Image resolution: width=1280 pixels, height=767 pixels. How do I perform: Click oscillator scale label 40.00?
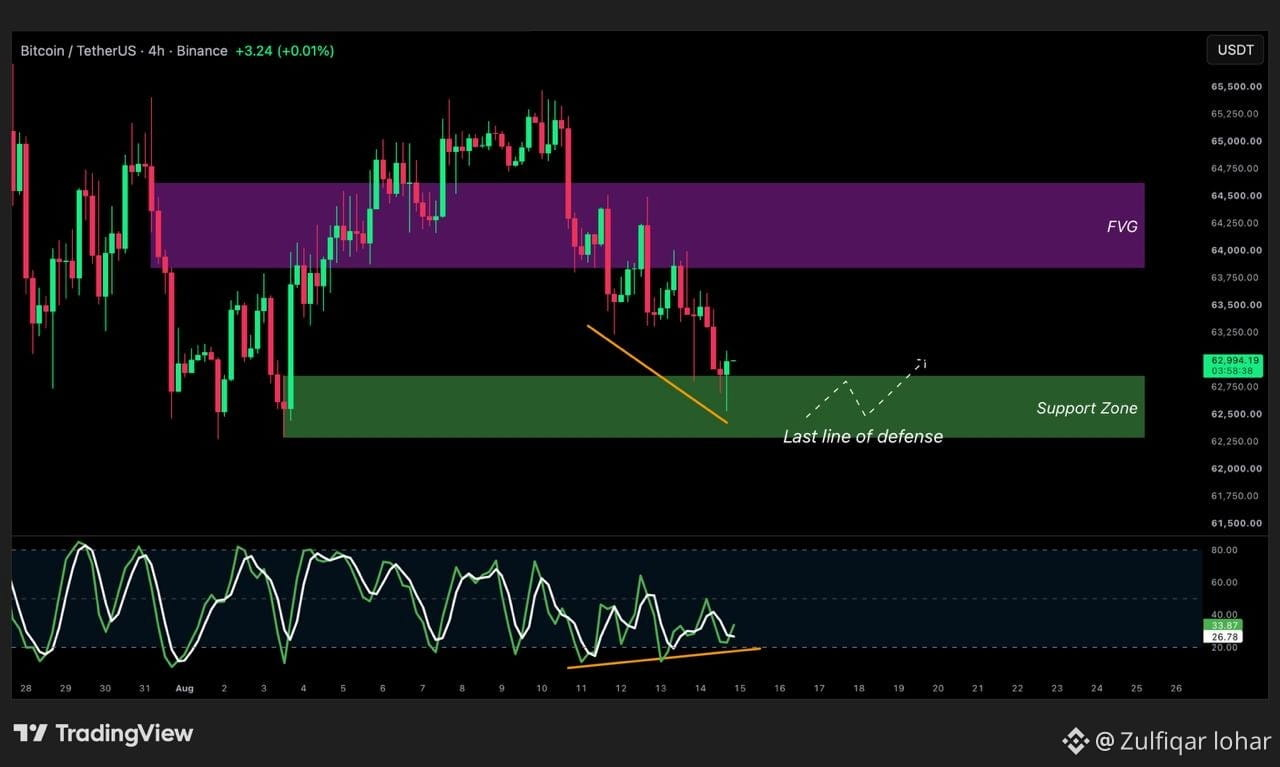click(x=1225, y=615)
